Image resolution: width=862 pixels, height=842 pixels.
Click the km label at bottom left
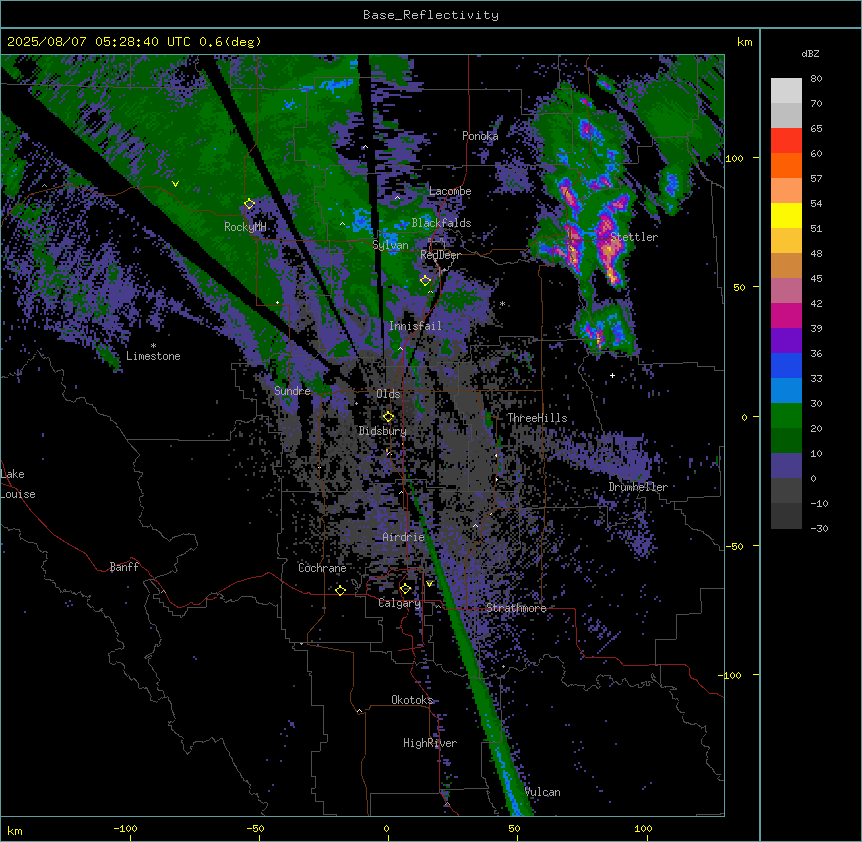[15, 830]
